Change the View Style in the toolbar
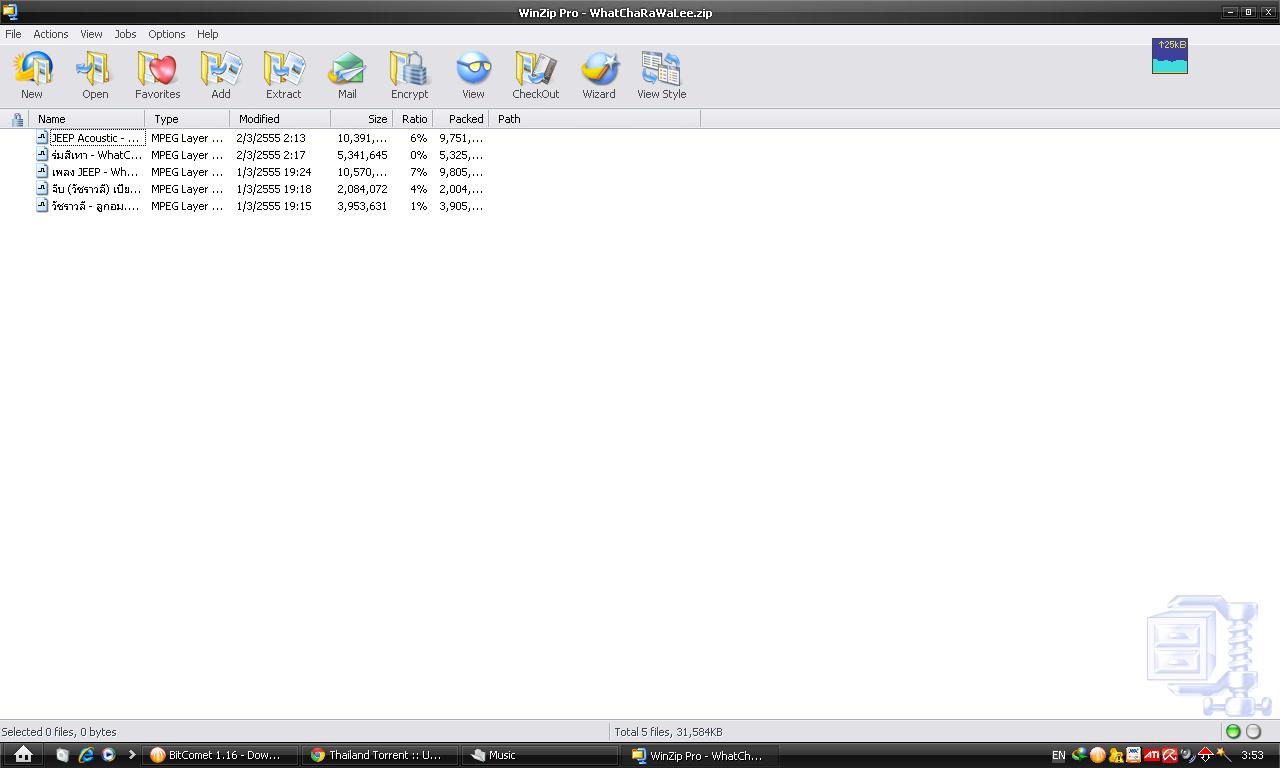 [x=661, y=75]
